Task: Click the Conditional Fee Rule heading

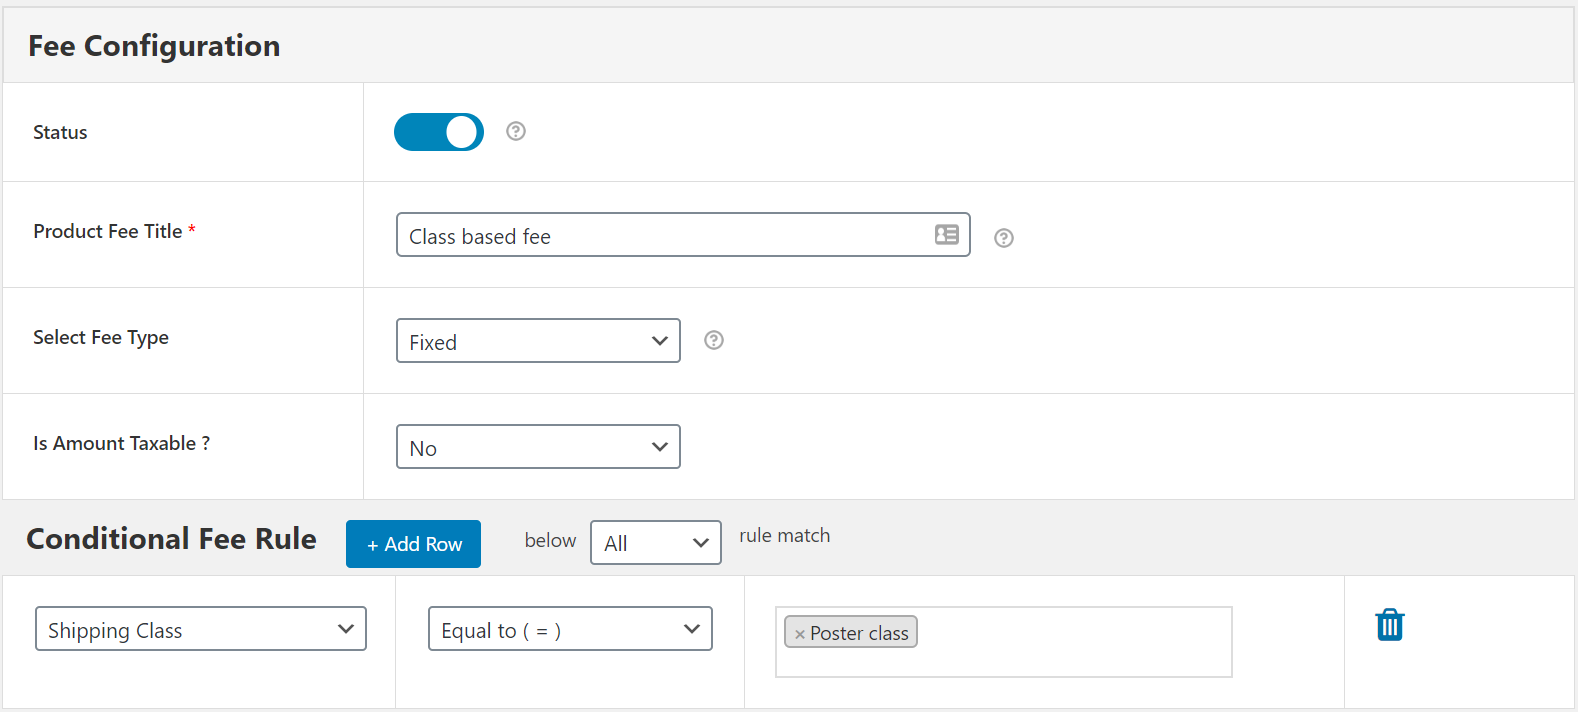Action: point(171,539)
